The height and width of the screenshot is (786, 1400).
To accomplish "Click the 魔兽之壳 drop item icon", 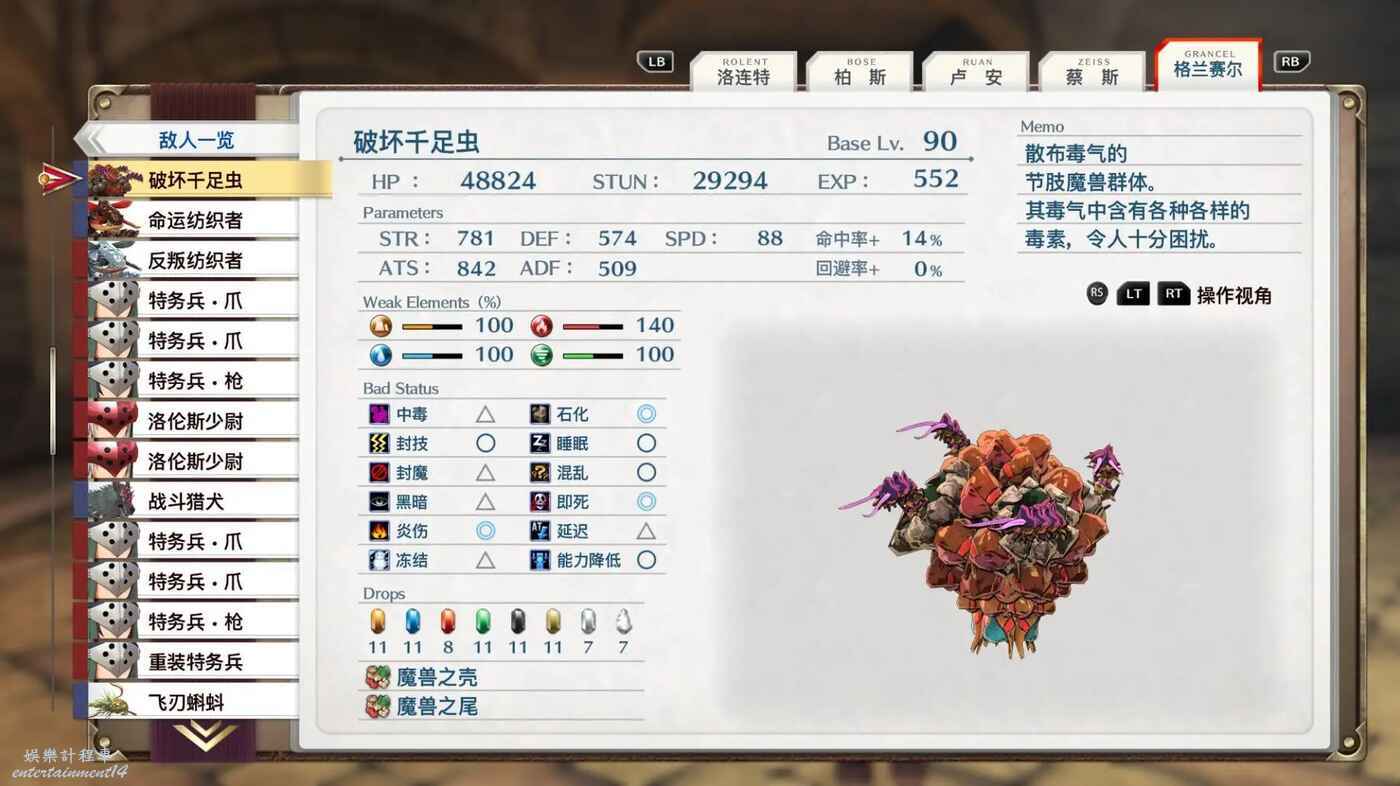I will coord(377,678).
